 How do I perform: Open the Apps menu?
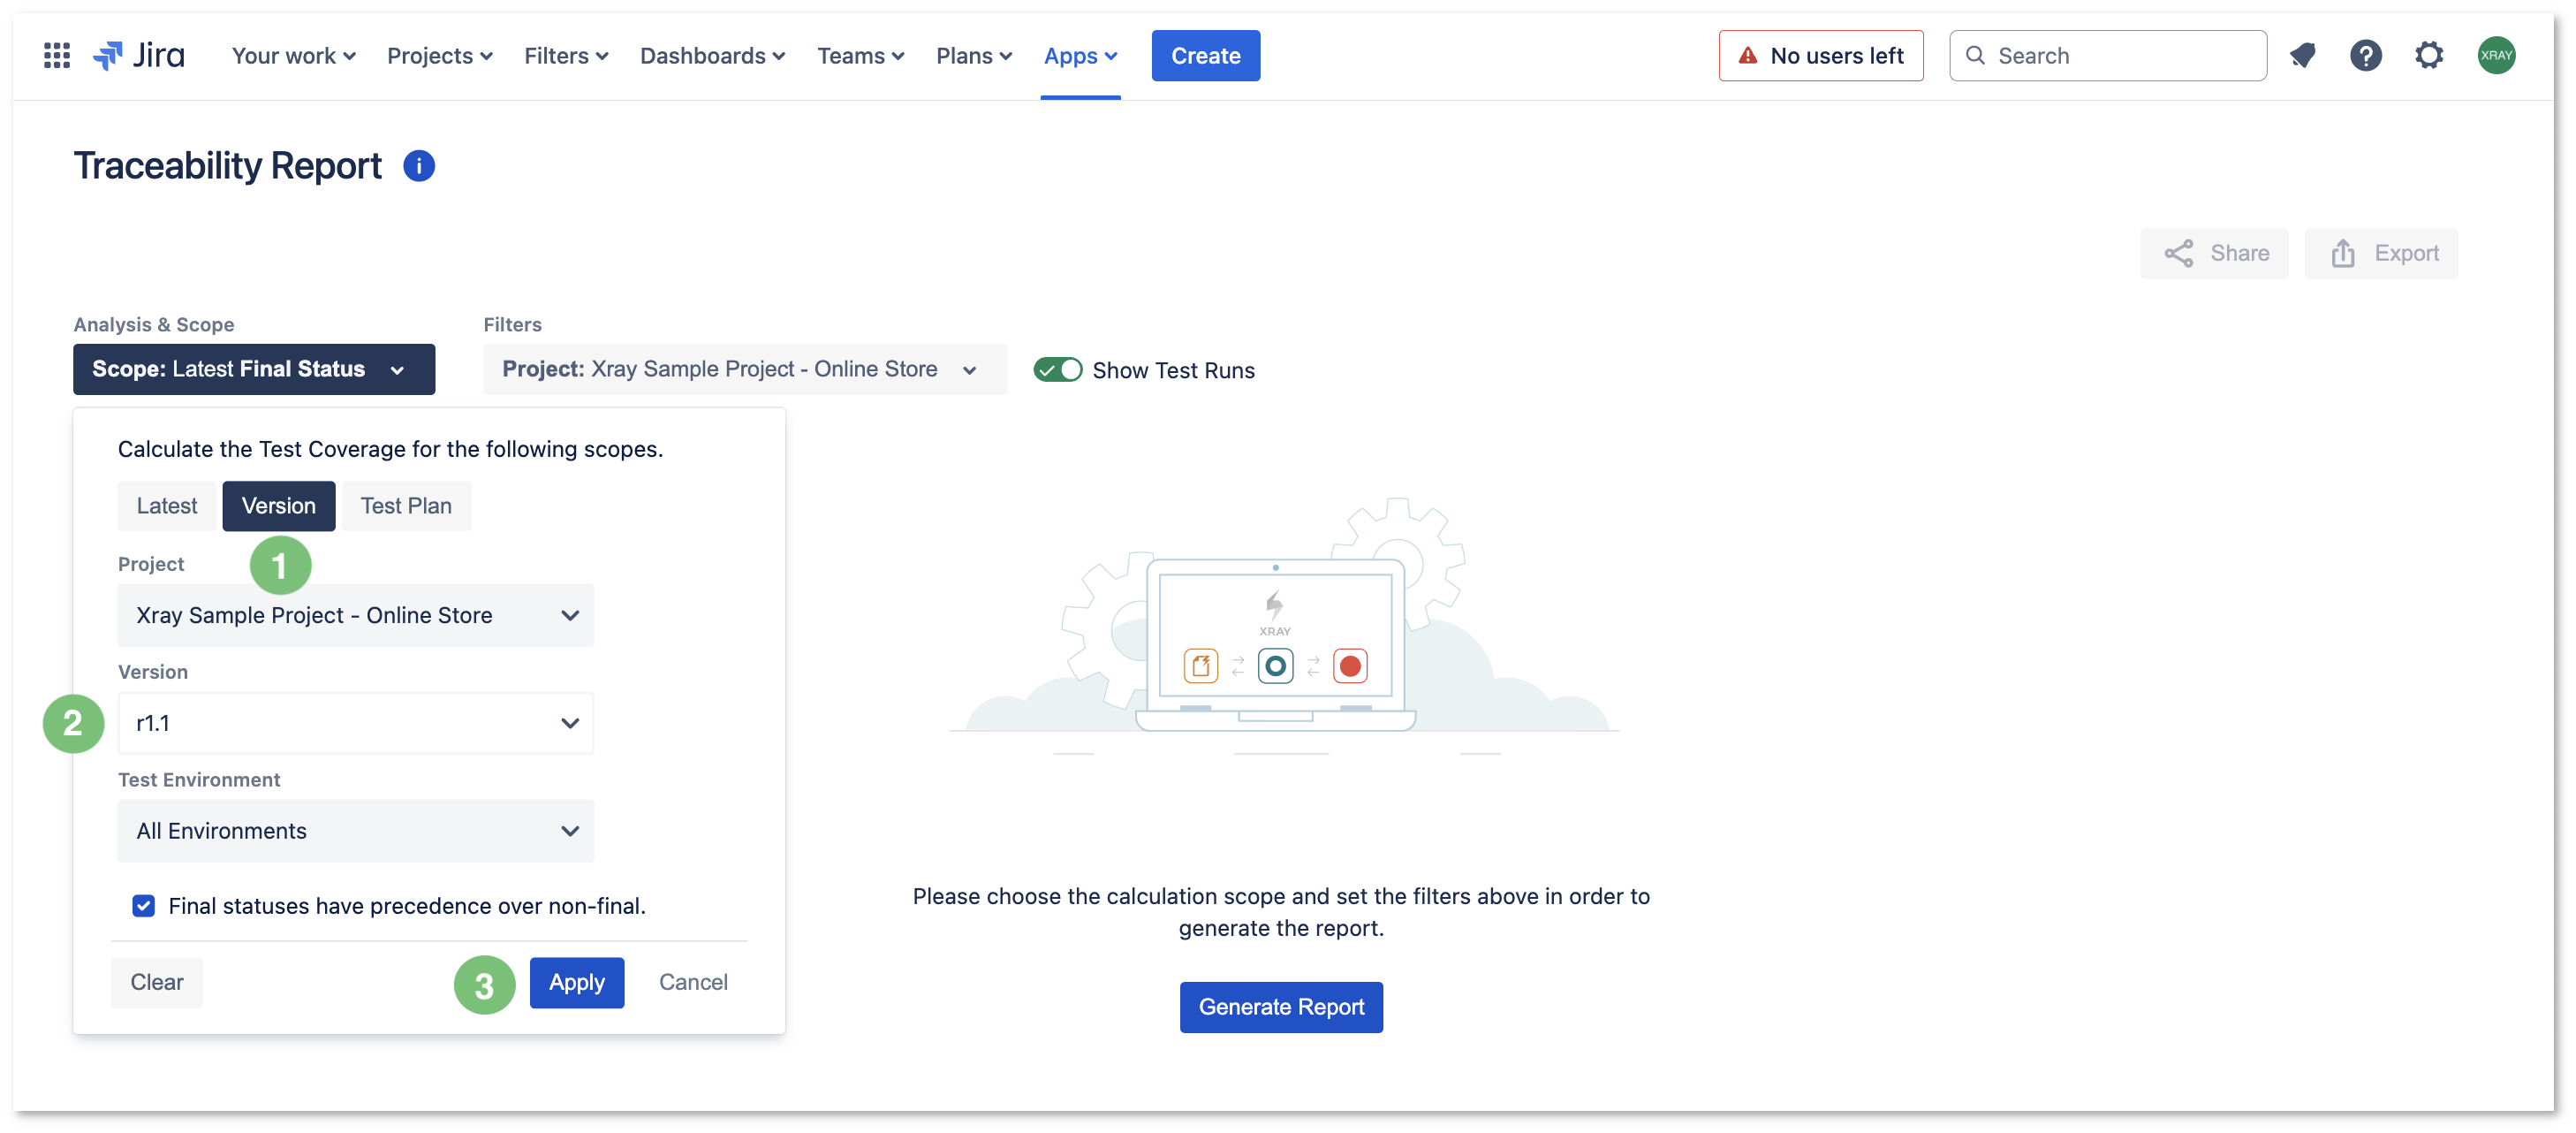tap(1080, 56)
